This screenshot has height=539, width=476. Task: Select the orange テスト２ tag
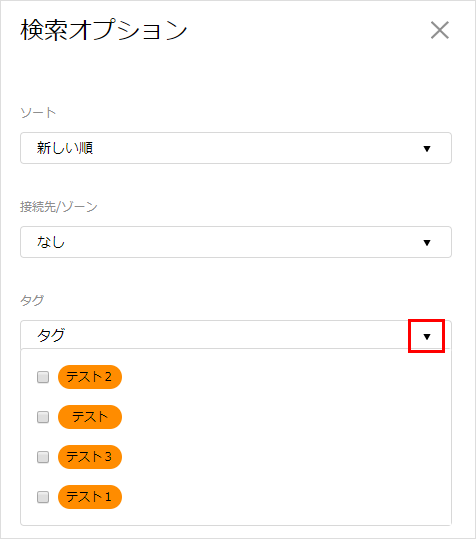[x=90, y=377]
